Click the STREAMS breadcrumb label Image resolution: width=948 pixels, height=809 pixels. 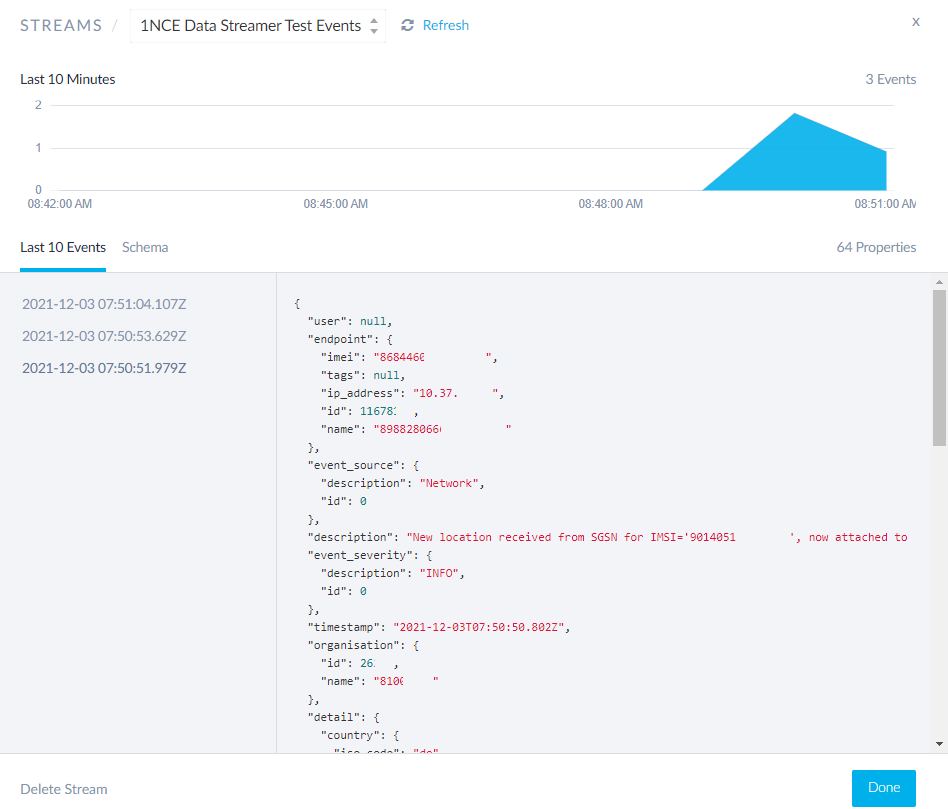click(x=61, y=26)
